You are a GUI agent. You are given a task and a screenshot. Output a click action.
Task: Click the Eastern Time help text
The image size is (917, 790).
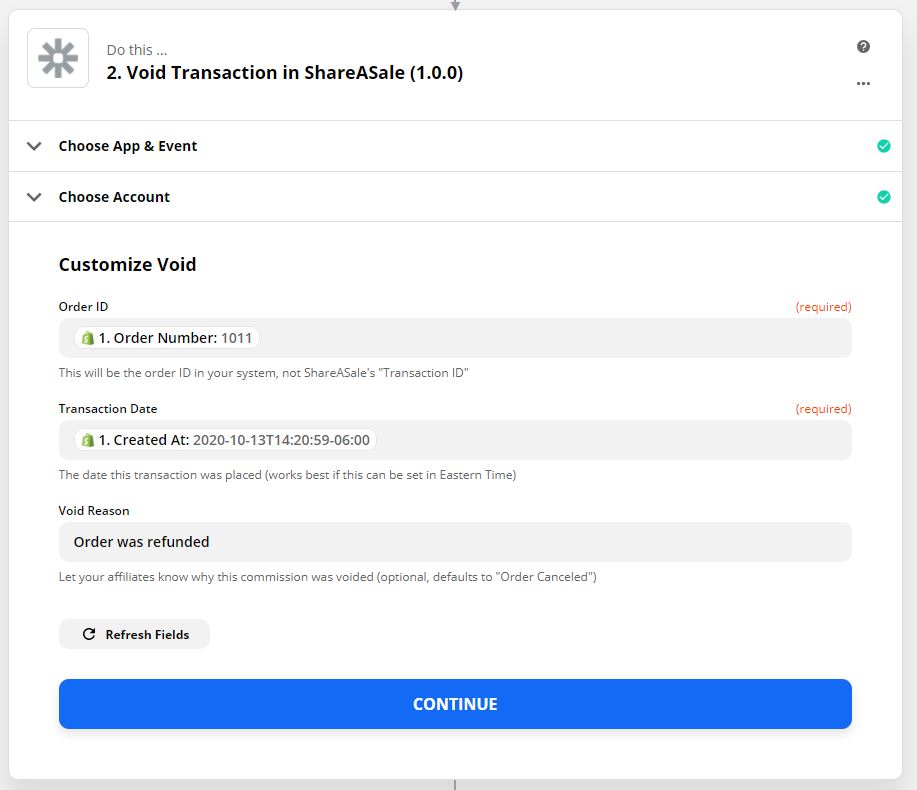tap(287, 475)
